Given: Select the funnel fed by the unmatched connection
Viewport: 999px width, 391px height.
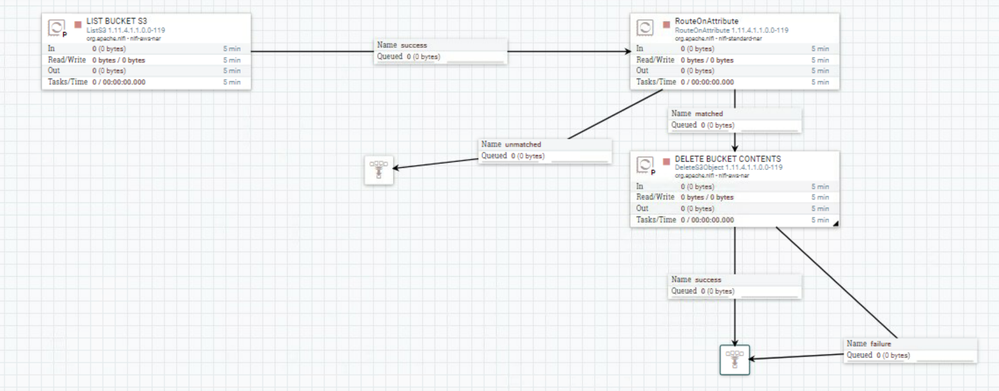Looking at the screenshot, I should [x=378, y=170].
